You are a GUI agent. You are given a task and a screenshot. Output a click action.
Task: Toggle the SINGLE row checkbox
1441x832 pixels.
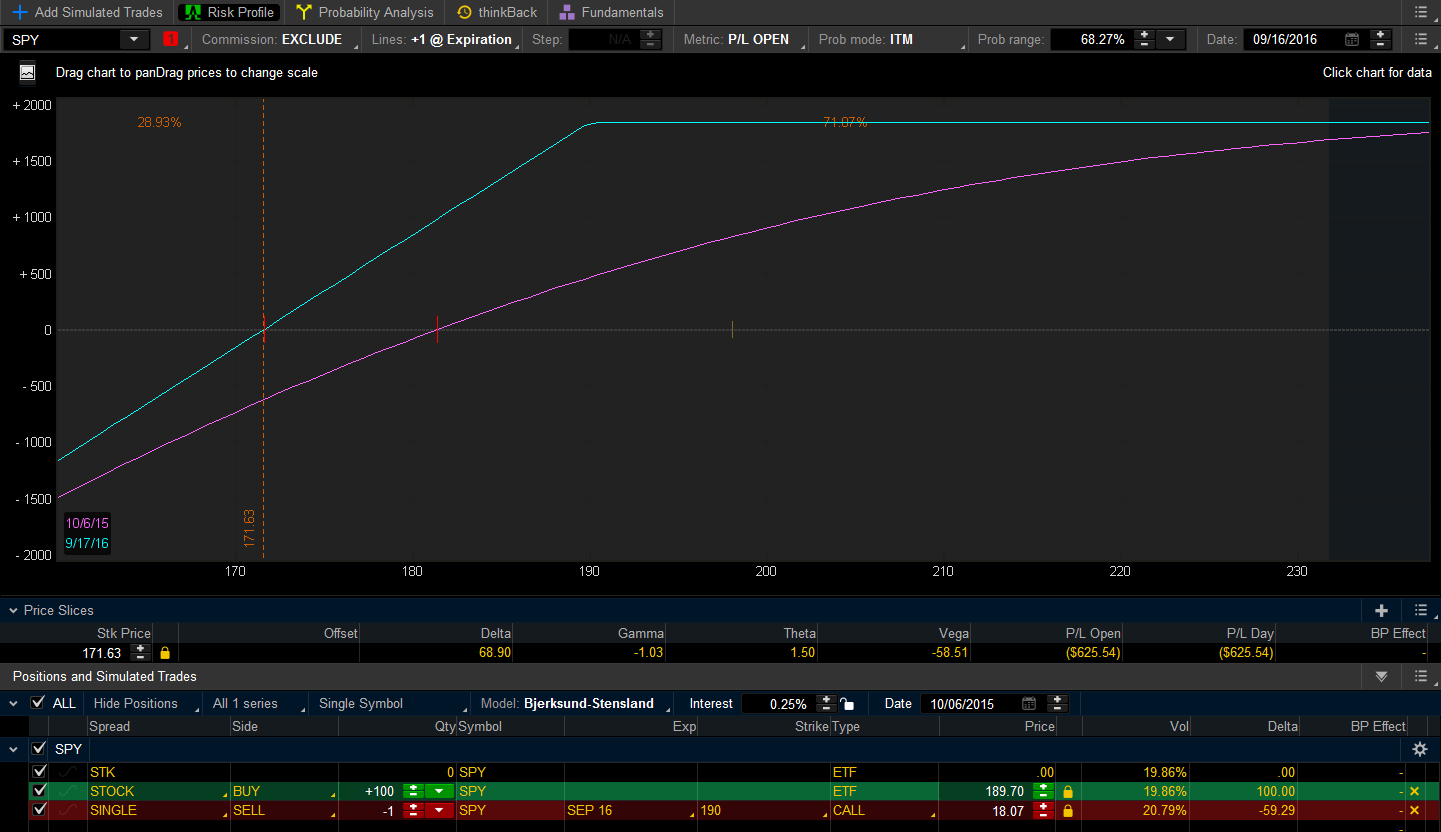39,810
